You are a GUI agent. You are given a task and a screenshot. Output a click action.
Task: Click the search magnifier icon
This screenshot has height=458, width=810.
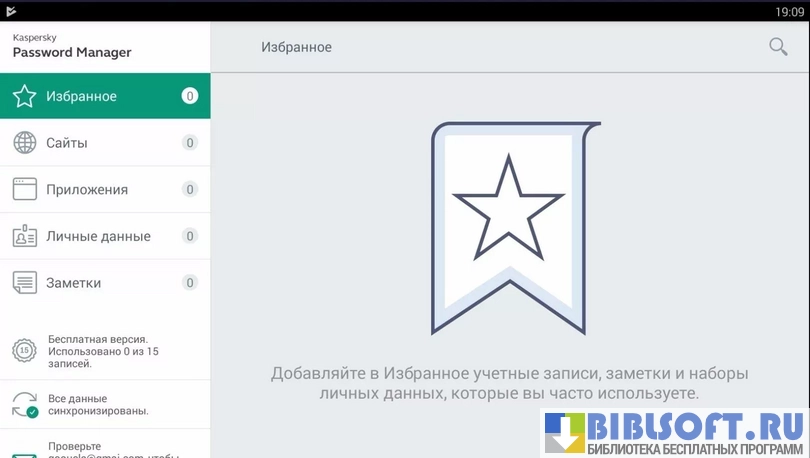click(777, 47)
